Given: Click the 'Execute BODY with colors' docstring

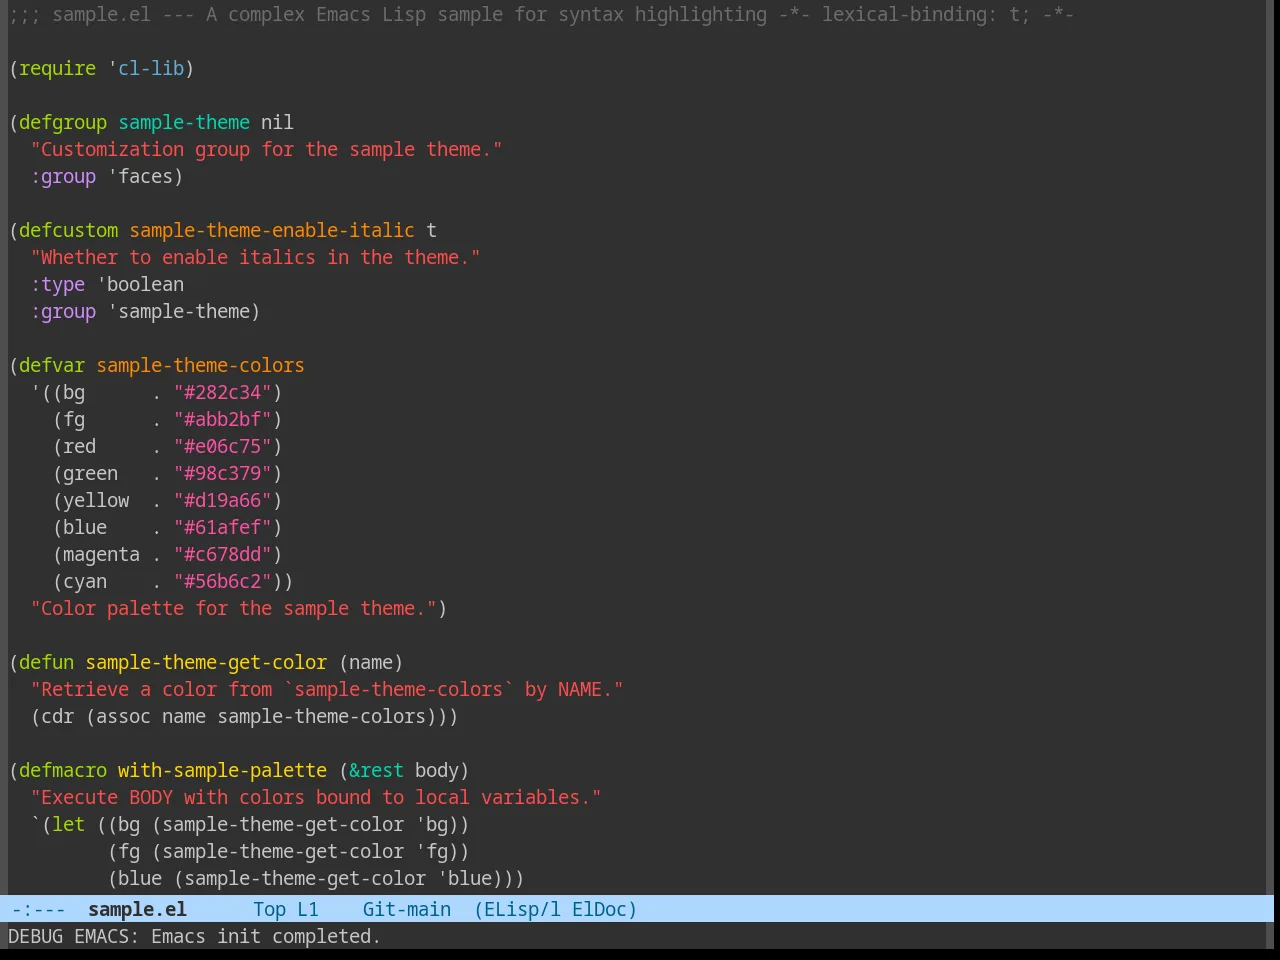Looking at the screenshot, I should [x=316, y=797].
